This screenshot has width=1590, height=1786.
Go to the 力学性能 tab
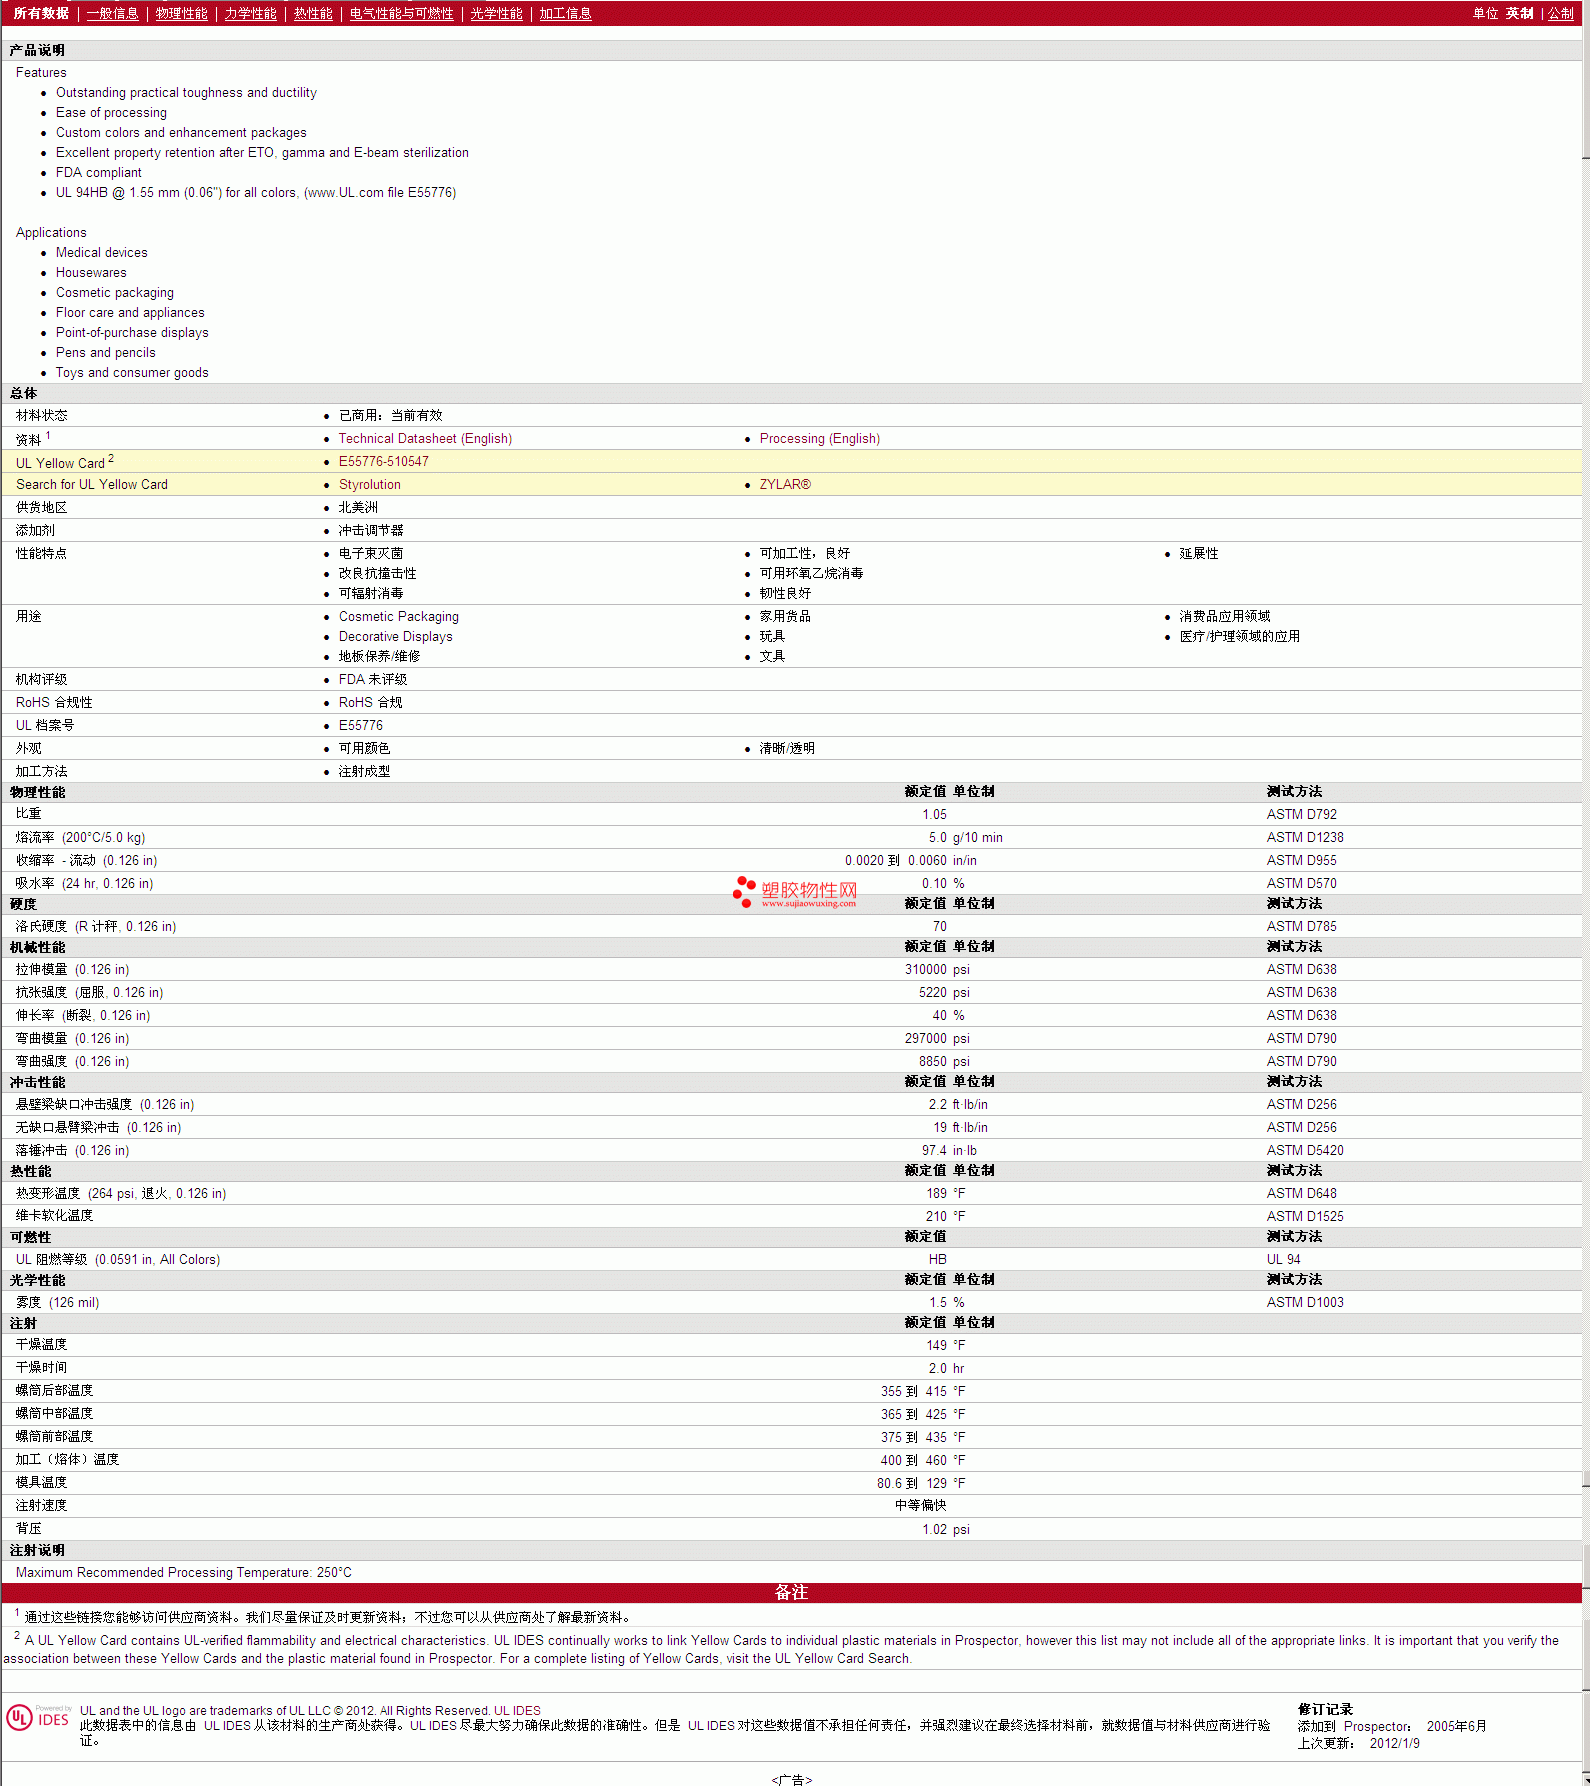pos(251,14)
